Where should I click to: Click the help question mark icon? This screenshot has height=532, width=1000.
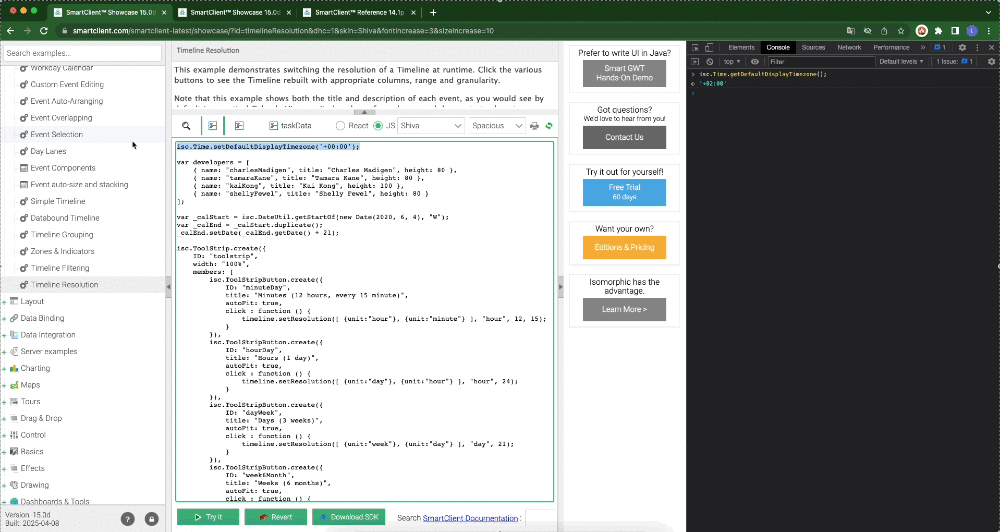point(128,519)
